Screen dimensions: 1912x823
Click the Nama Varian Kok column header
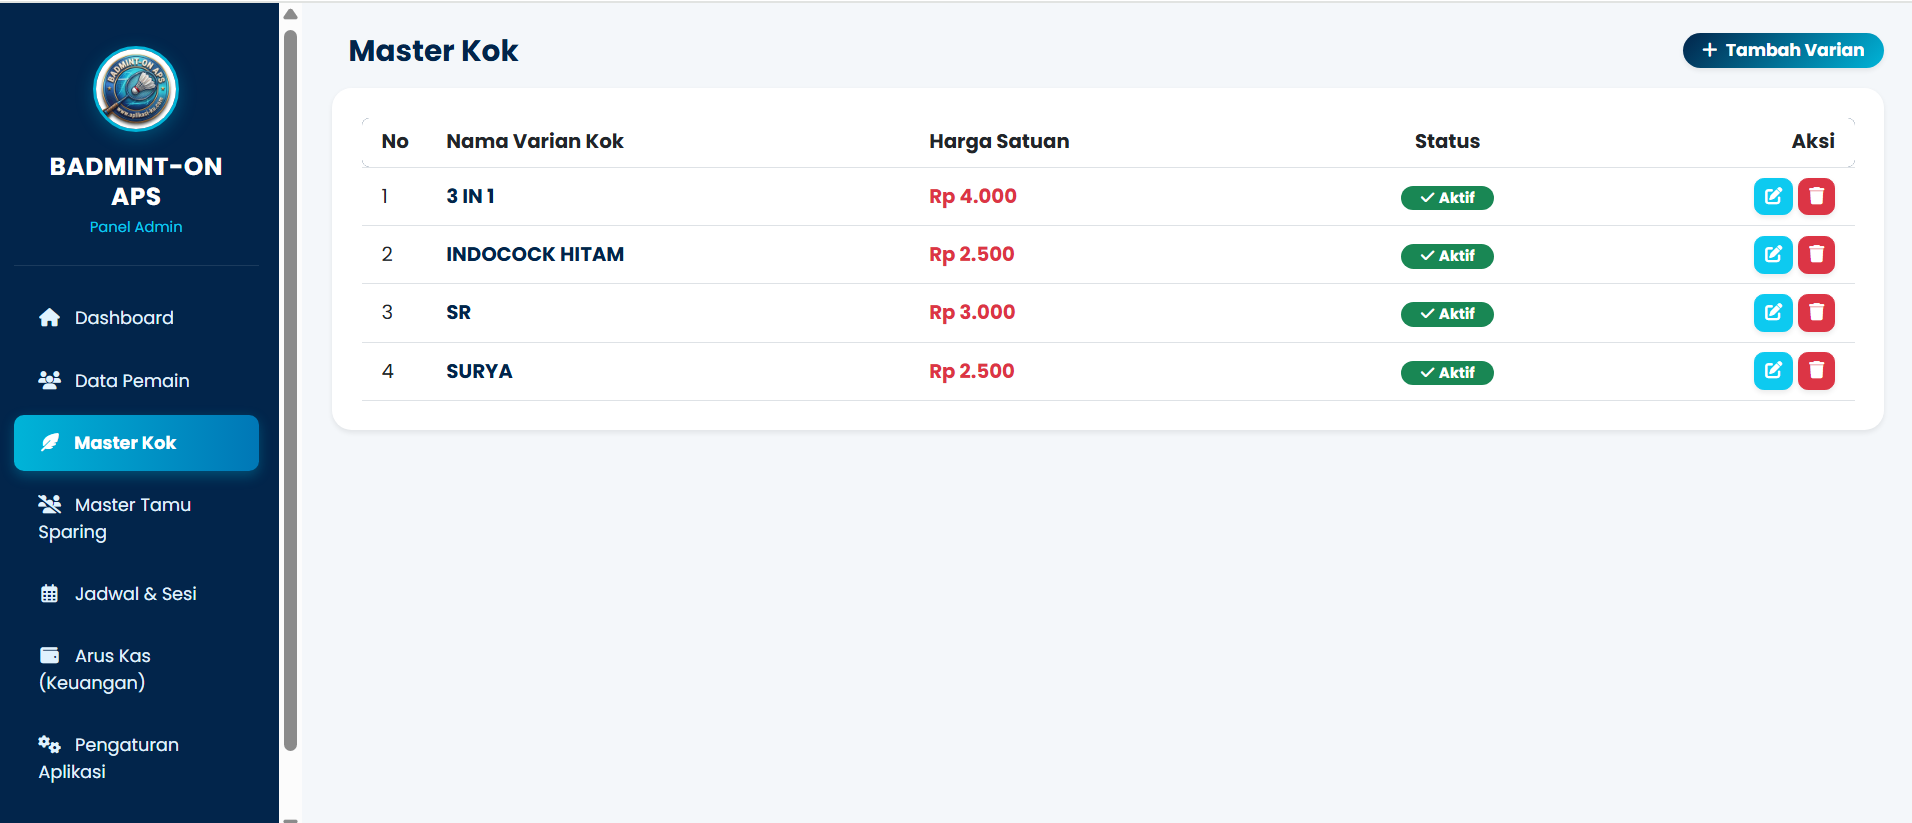coord(535,141)
